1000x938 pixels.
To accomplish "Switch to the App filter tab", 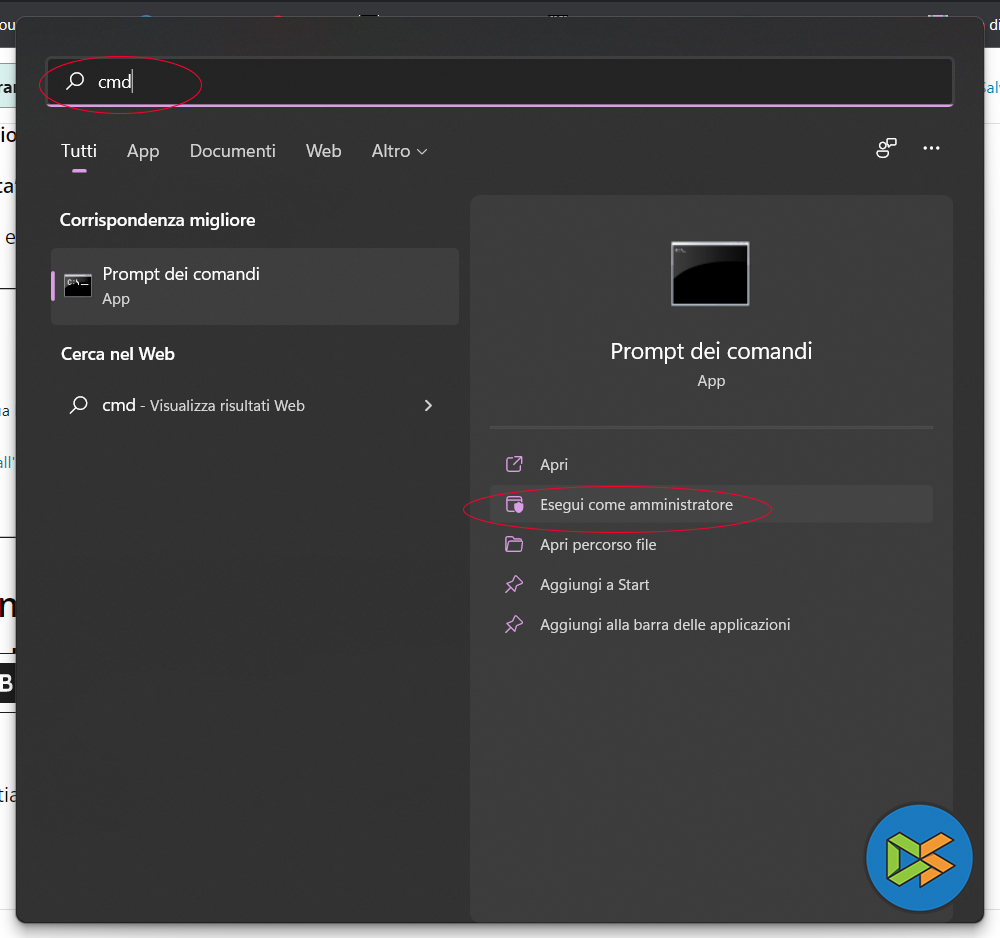I will 143,151.
